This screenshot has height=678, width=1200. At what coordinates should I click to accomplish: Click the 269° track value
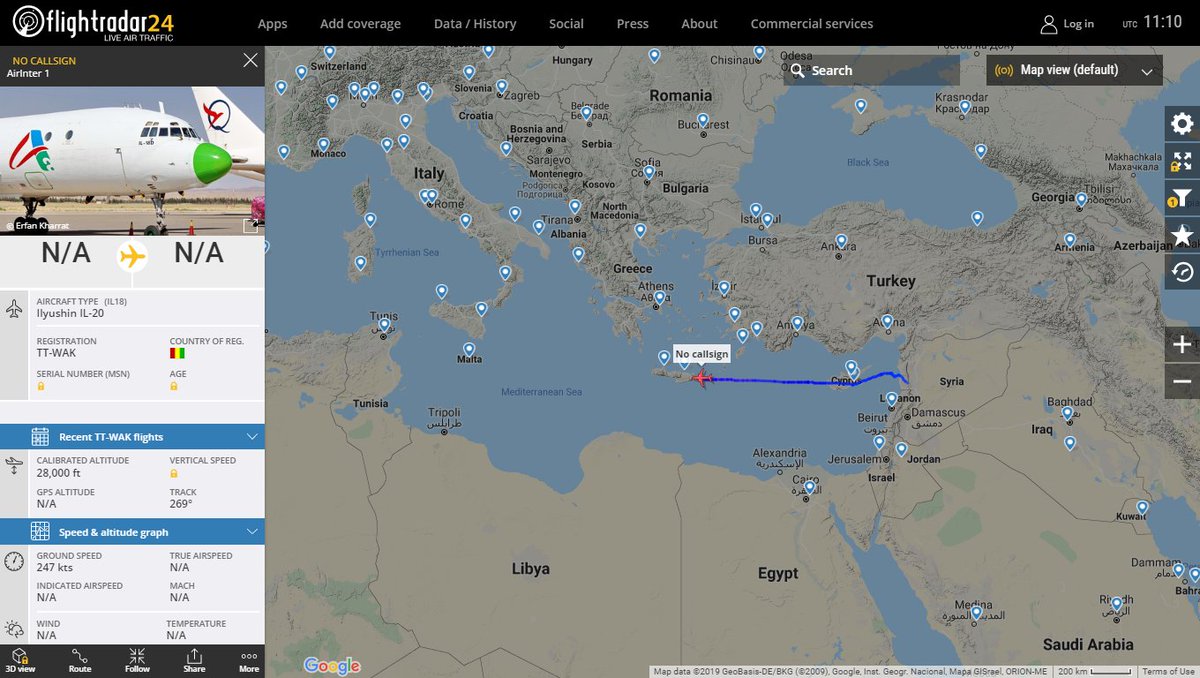[180, 503]
